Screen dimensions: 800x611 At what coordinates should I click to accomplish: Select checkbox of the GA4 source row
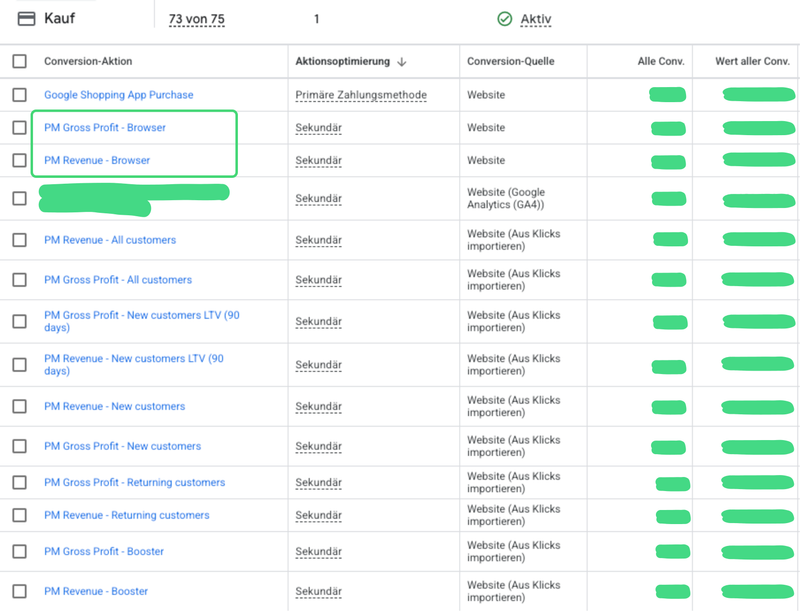[x=19, y=198]
